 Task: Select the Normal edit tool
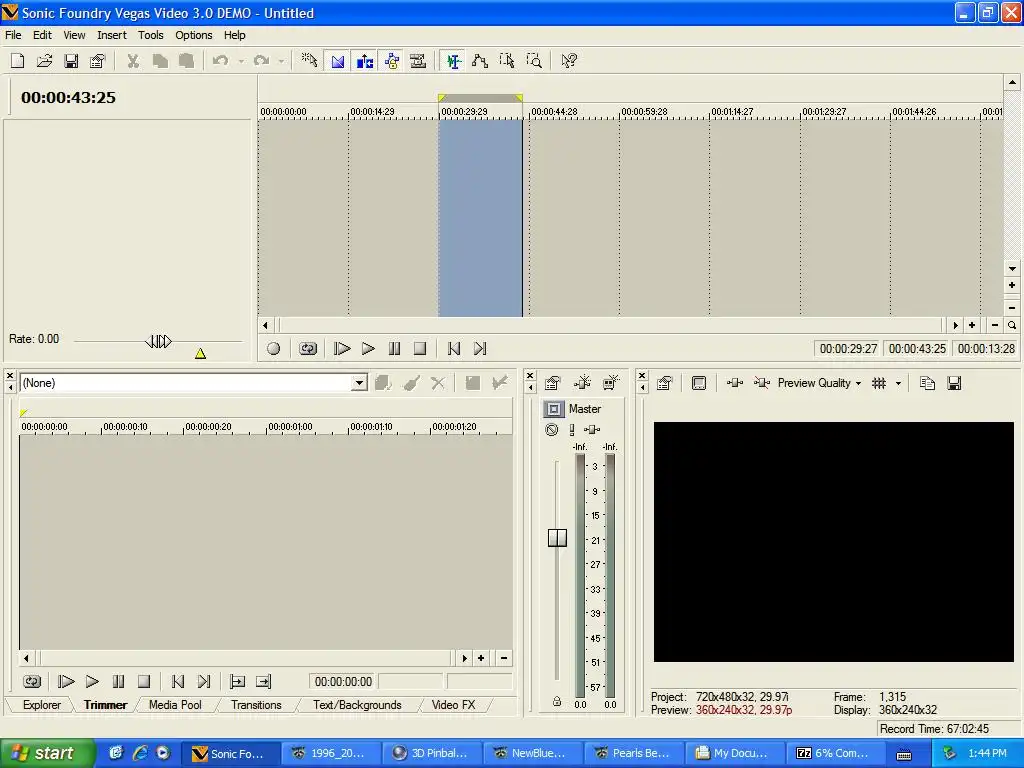click(453, 61)
